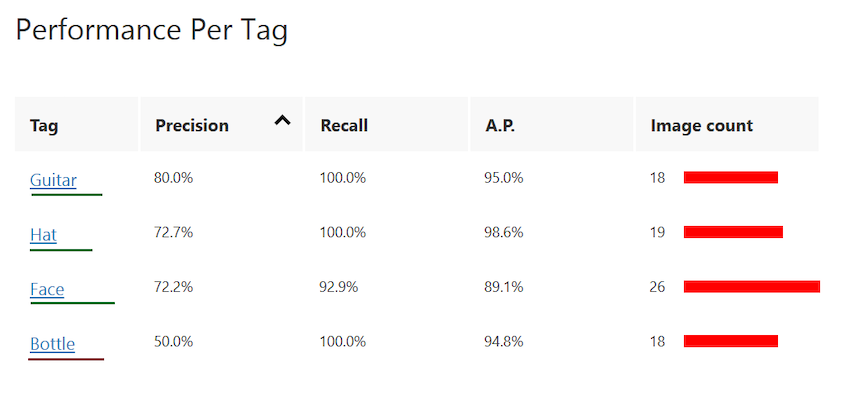Open the Face tag link
This screenshot has width=850, height=397.
click(47, 289)
